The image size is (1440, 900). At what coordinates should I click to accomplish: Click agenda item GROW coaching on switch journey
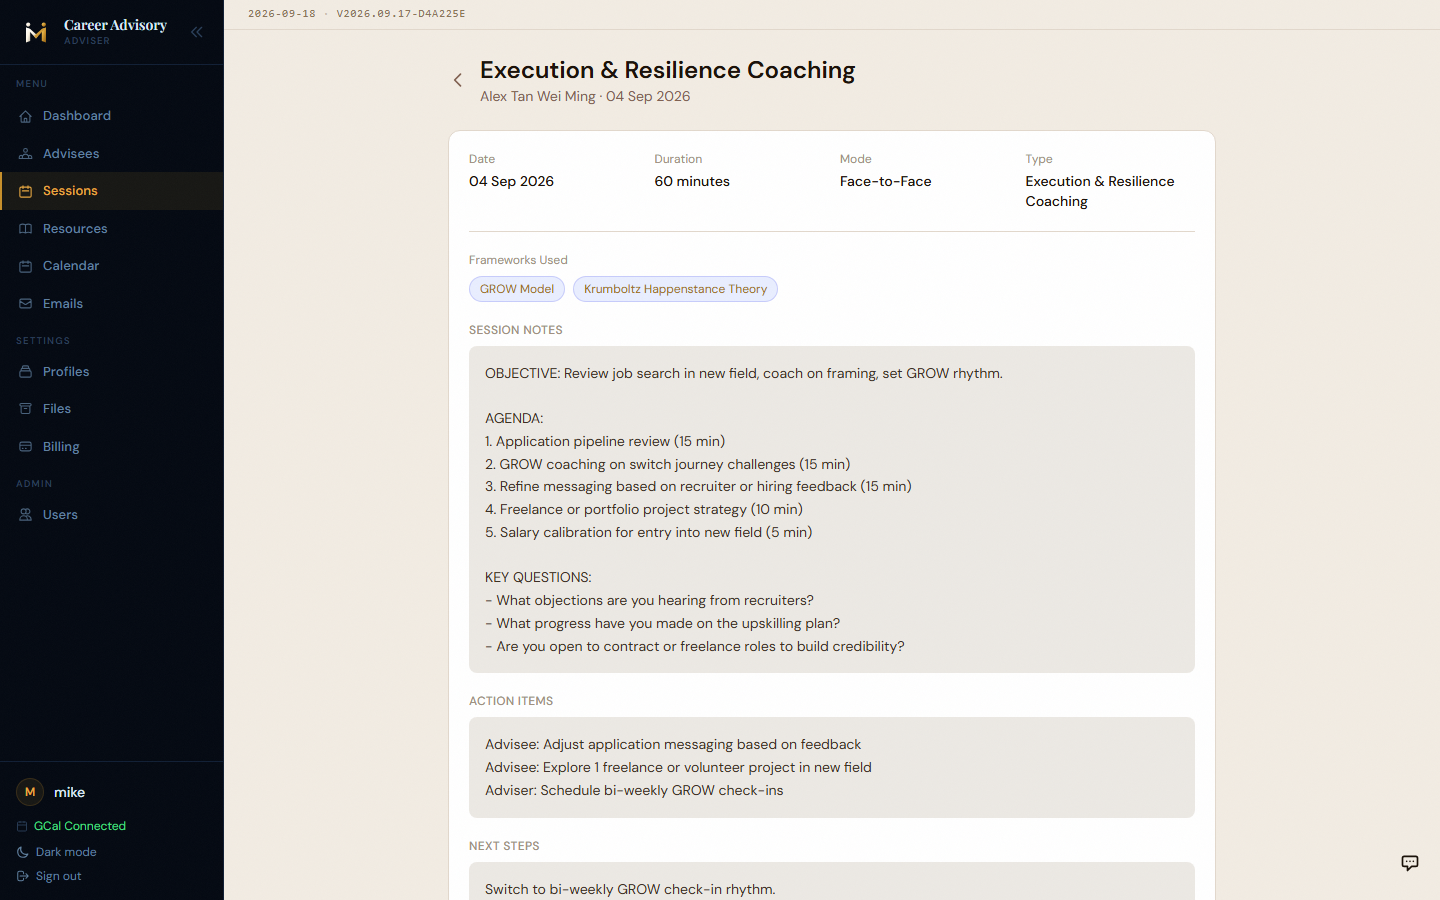pos(668,465)
